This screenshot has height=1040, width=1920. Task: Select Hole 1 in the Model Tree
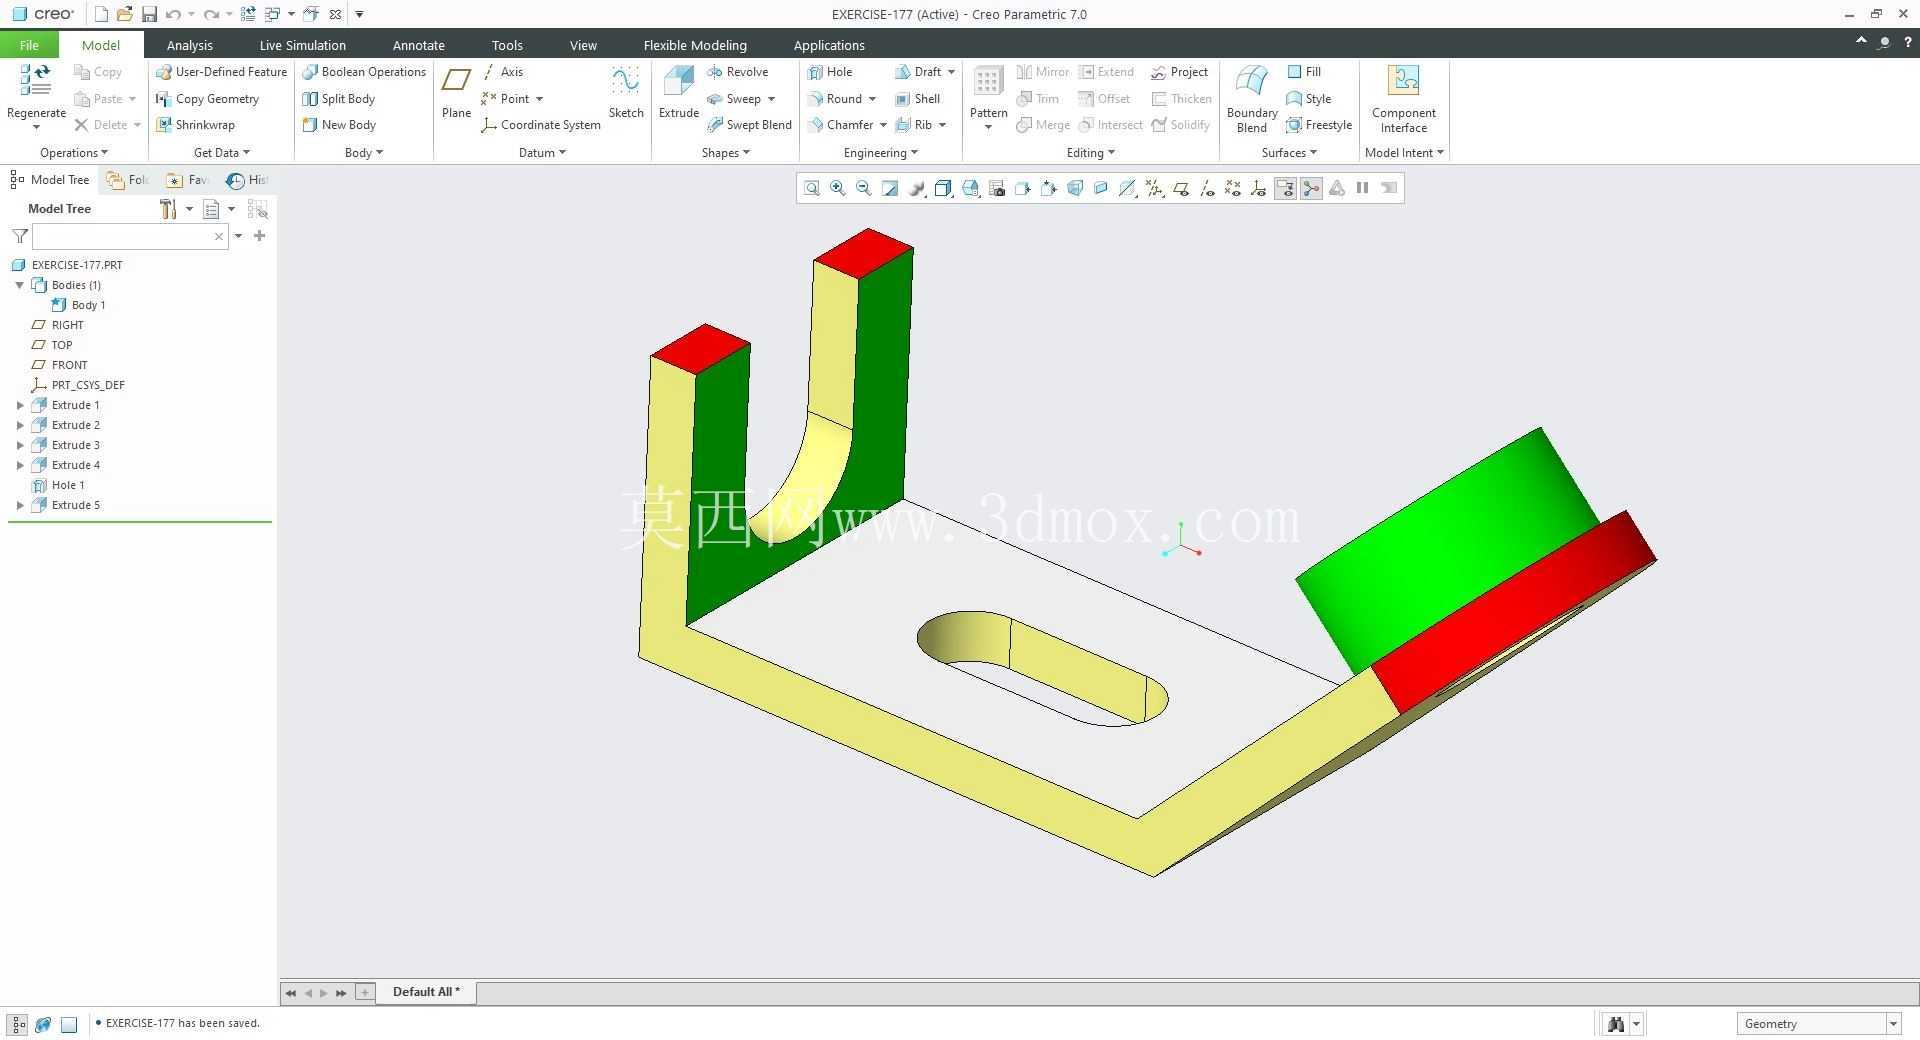click(x=58, y=485)
